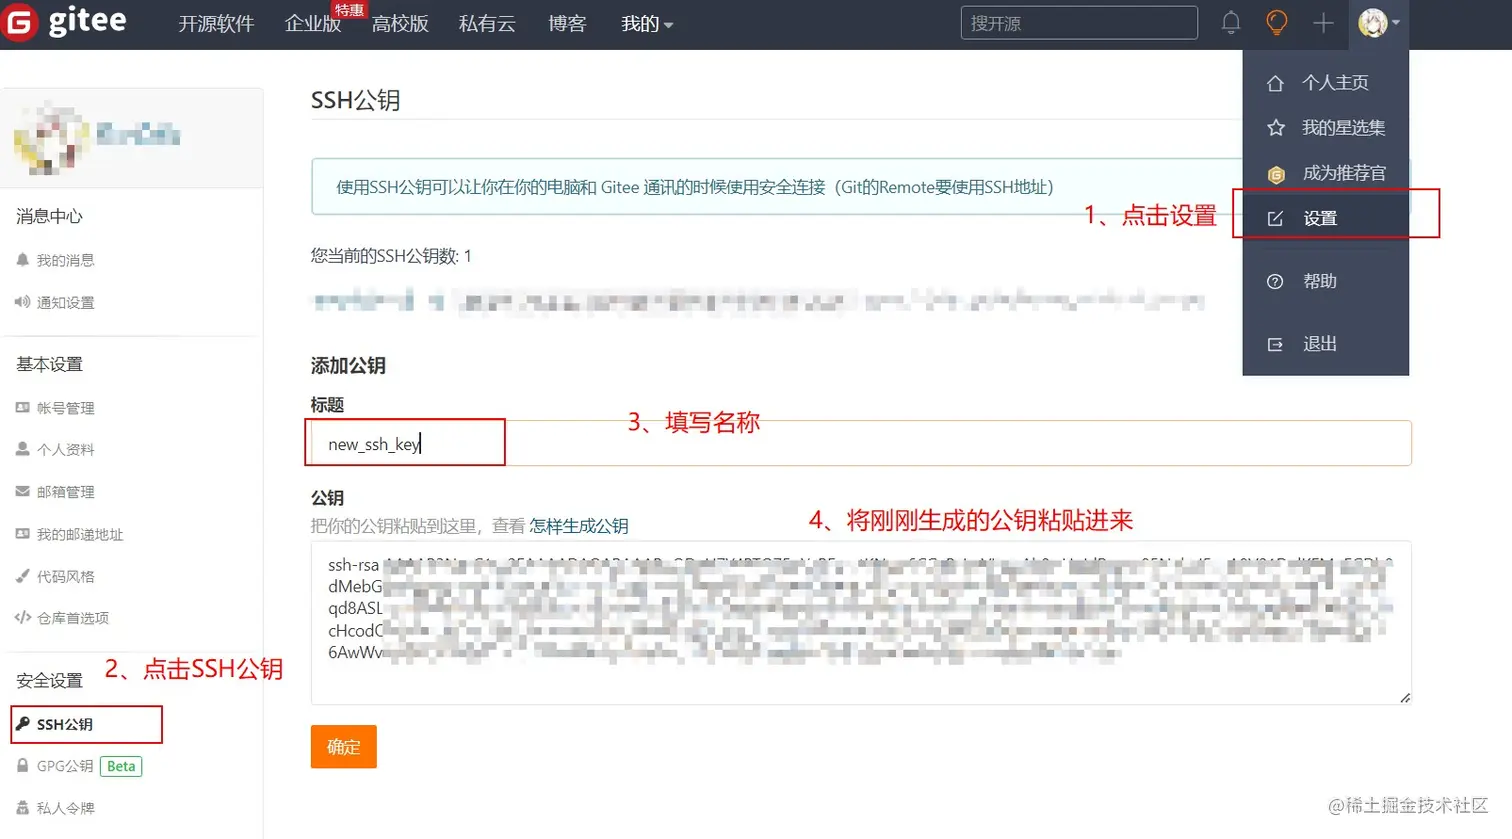Click the edit icon beside 设置
Screen dimensions: 1512x839
point(1275,218)
